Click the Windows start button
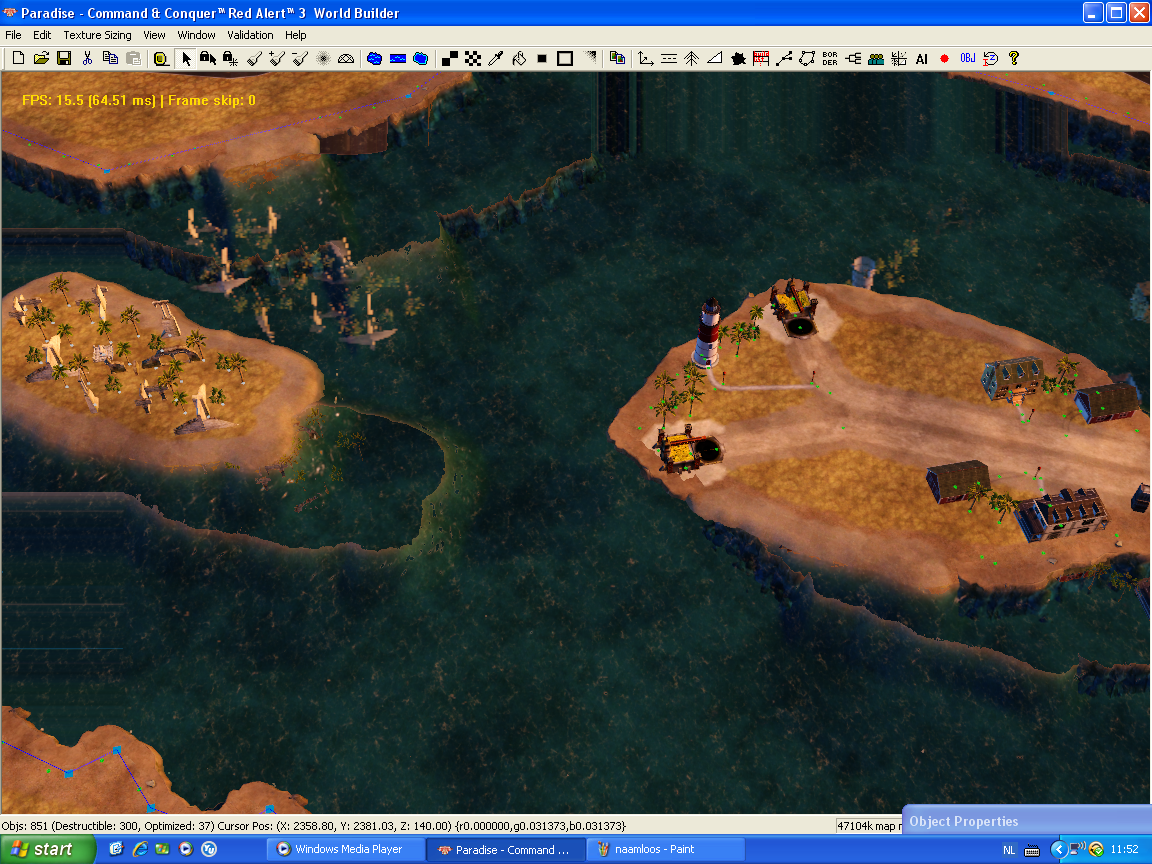1152x864 pixels. point(48,849)
